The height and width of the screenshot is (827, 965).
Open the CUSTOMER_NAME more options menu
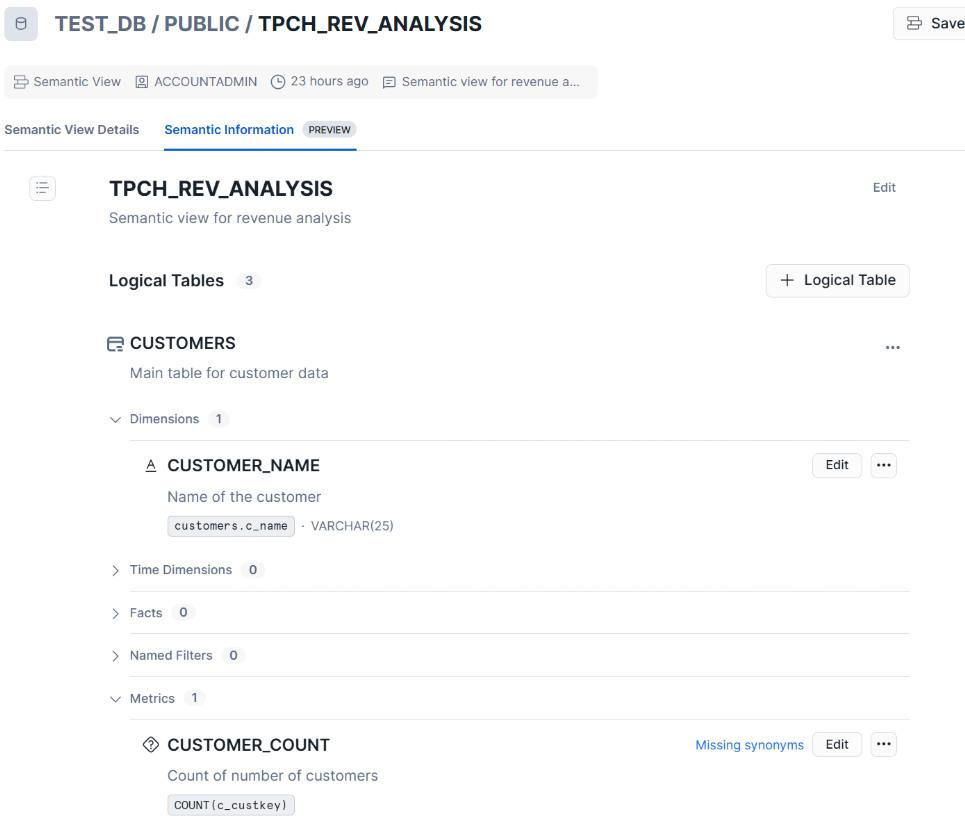883,465
